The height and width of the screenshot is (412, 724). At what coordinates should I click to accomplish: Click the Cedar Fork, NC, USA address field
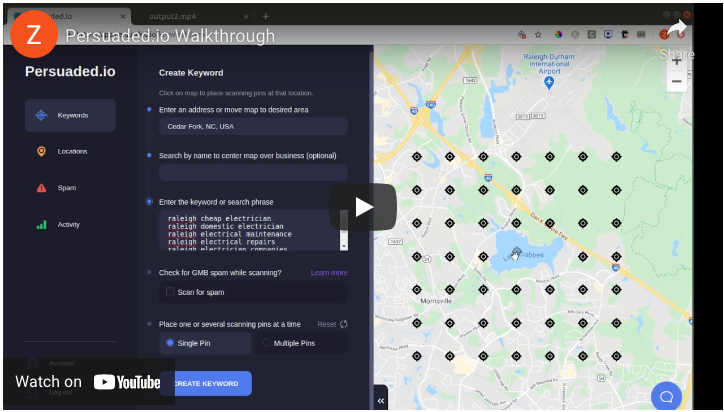tap(253, 126)
